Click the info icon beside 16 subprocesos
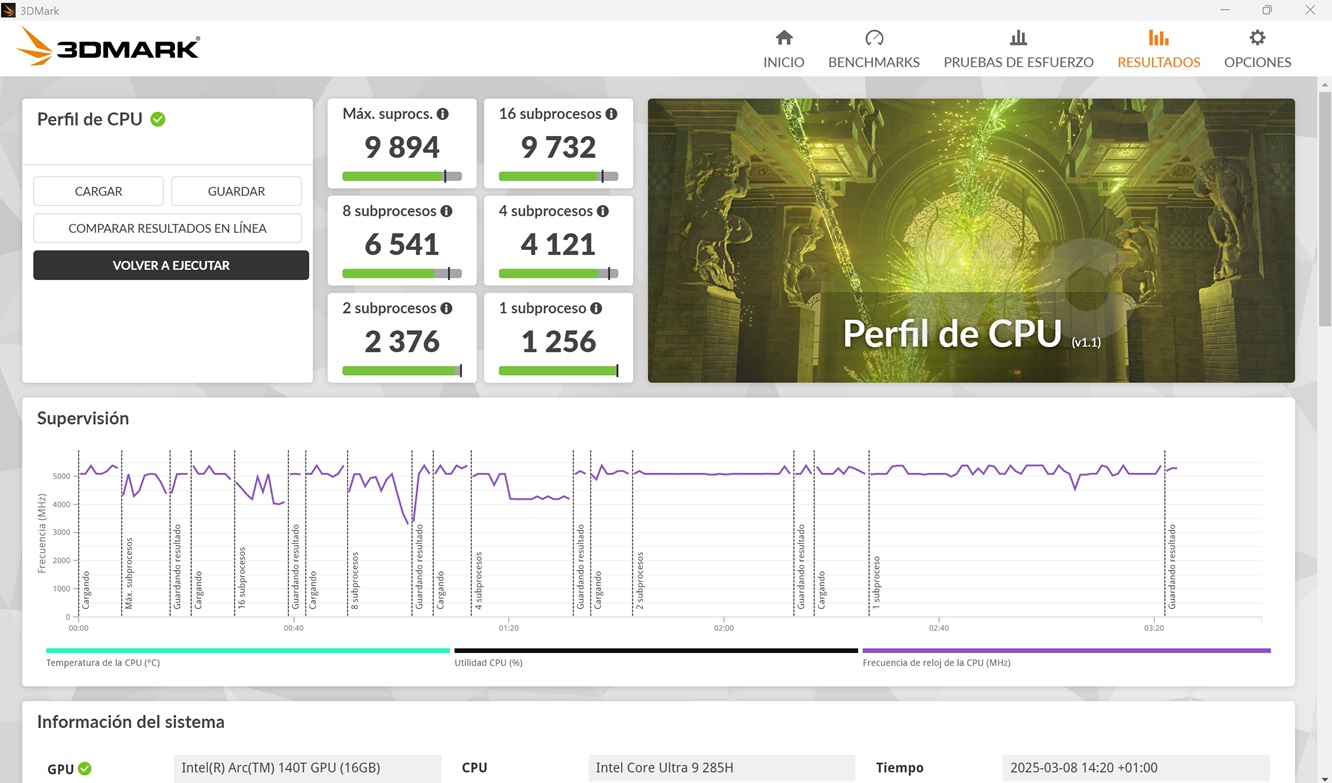Image resolution: width=1332 pixels, height=783 pixels. (x=611, y=113)
